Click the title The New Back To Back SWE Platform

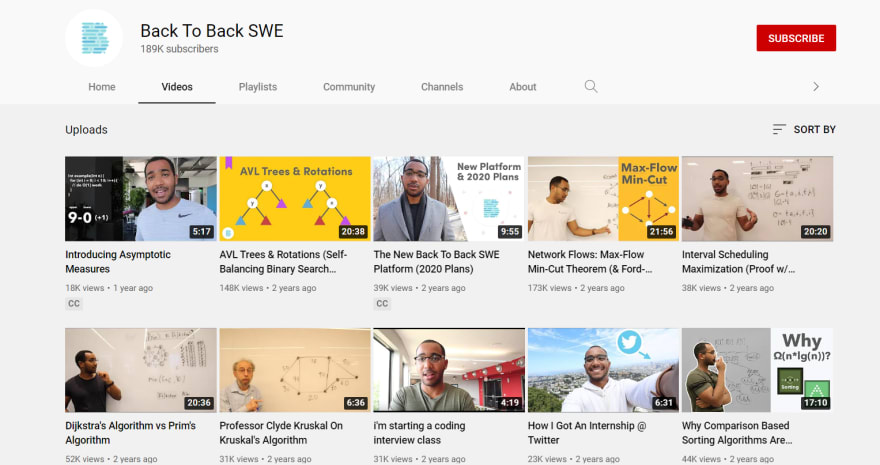click(437, 261)
